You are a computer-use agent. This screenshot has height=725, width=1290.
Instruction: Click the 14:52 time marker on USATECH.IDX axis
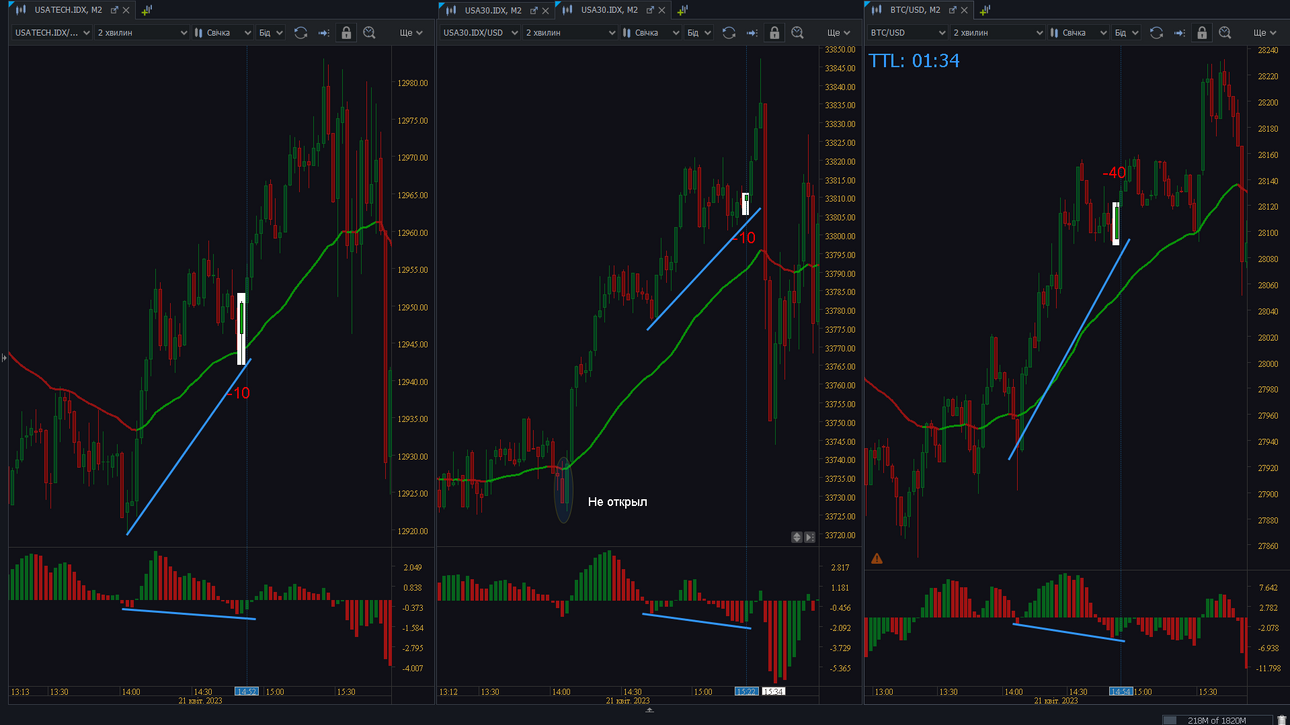click(246, 691)
